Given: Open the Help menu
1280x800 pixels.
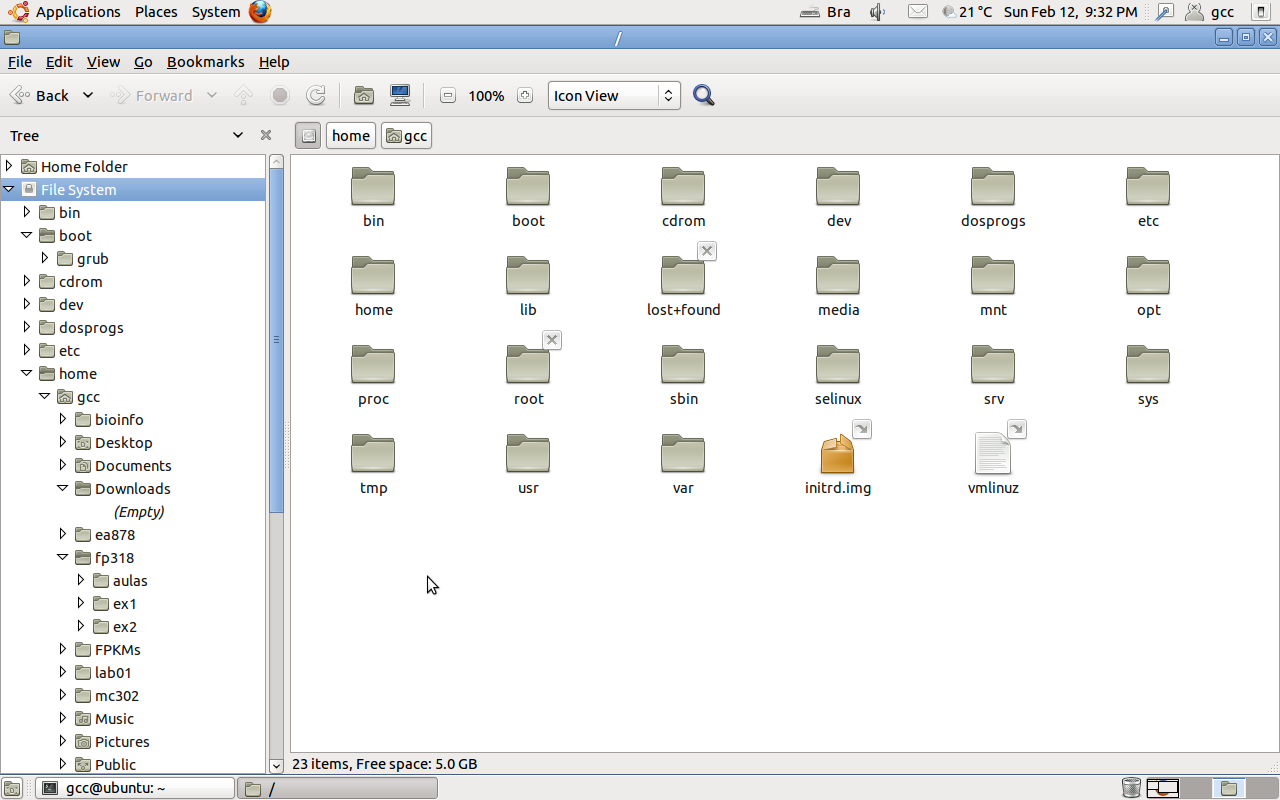Looking at the screenshot, I should (274, 62).
